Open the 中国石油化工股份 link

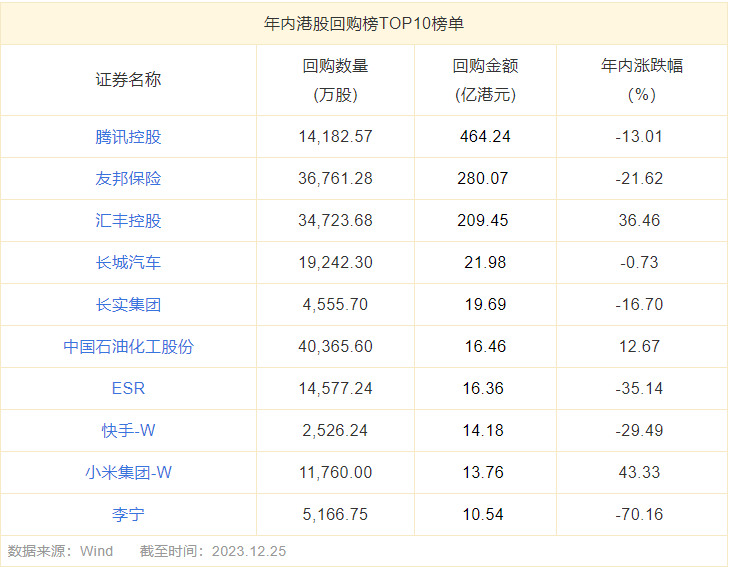tap(128, 347)
